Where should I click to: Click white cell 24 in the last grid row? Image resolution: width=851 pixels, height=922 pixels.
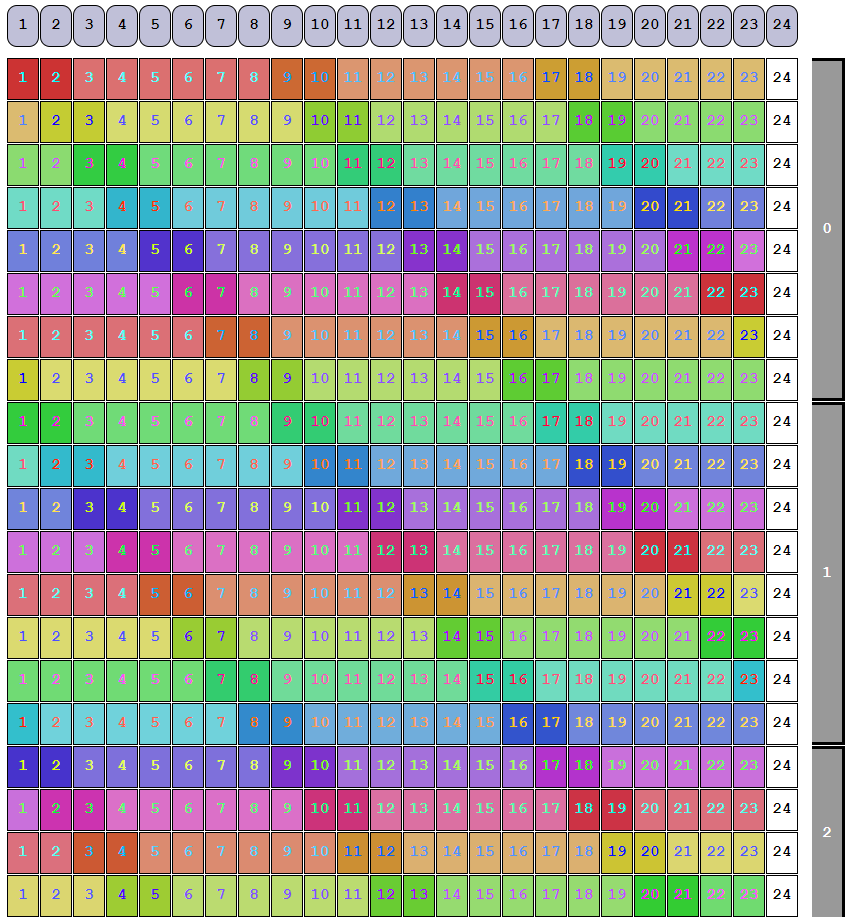point(782,895)
